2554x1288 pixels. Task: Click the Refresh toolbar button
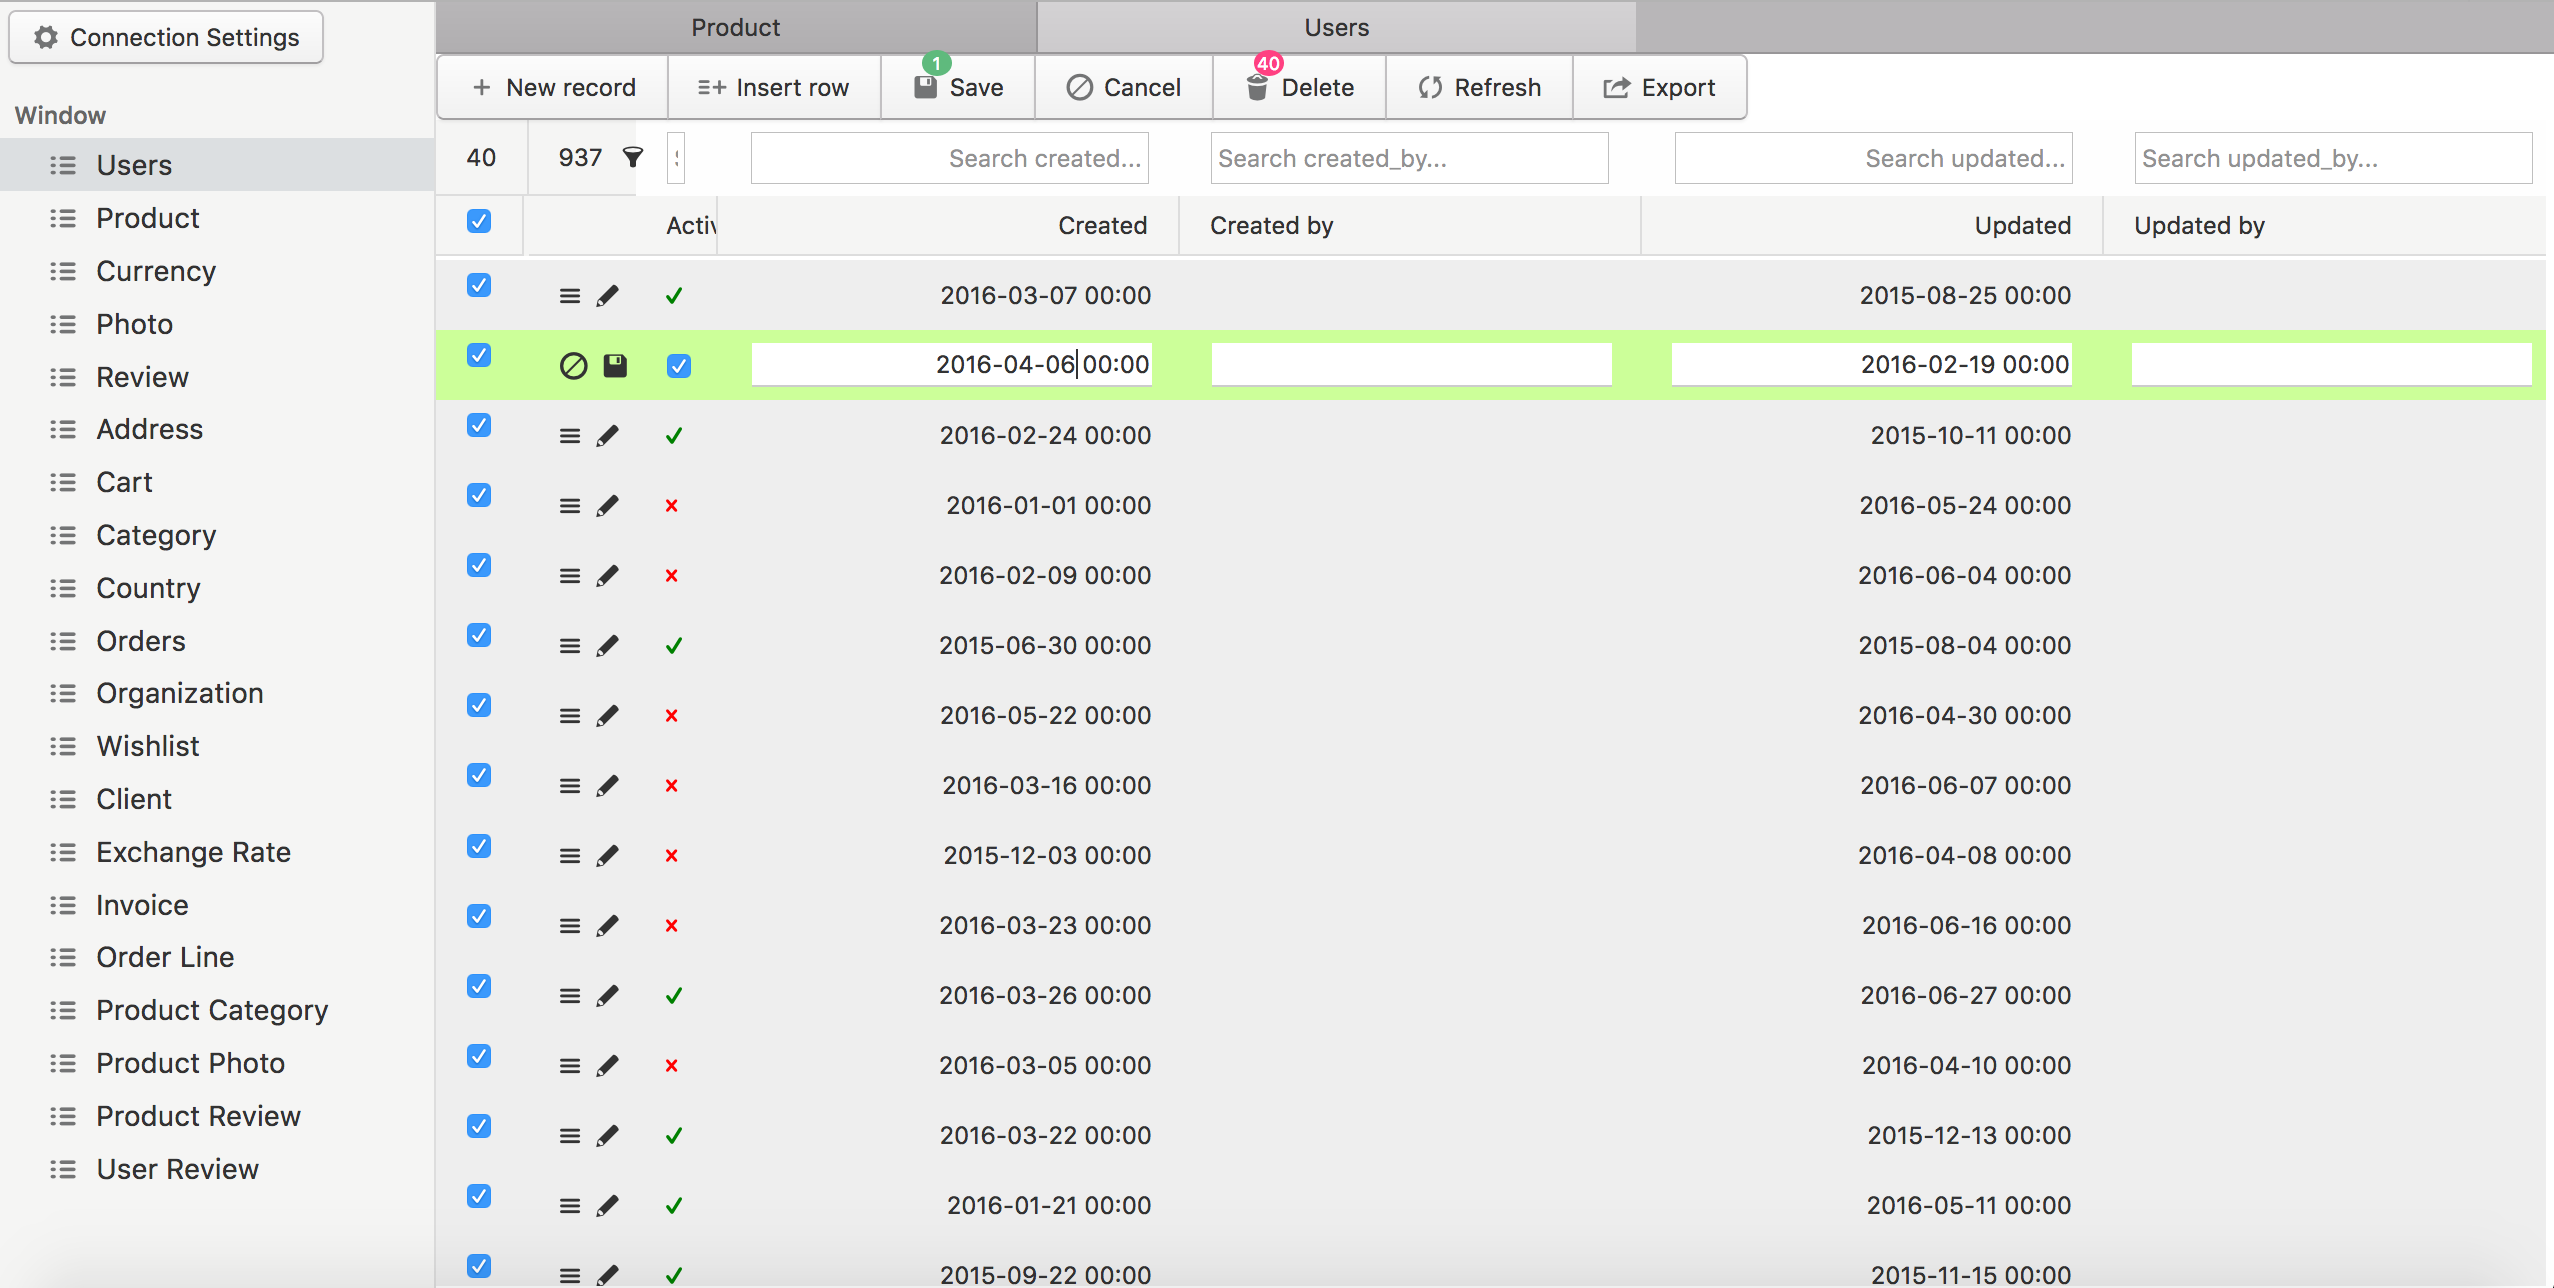click(x=1479, y=88)
